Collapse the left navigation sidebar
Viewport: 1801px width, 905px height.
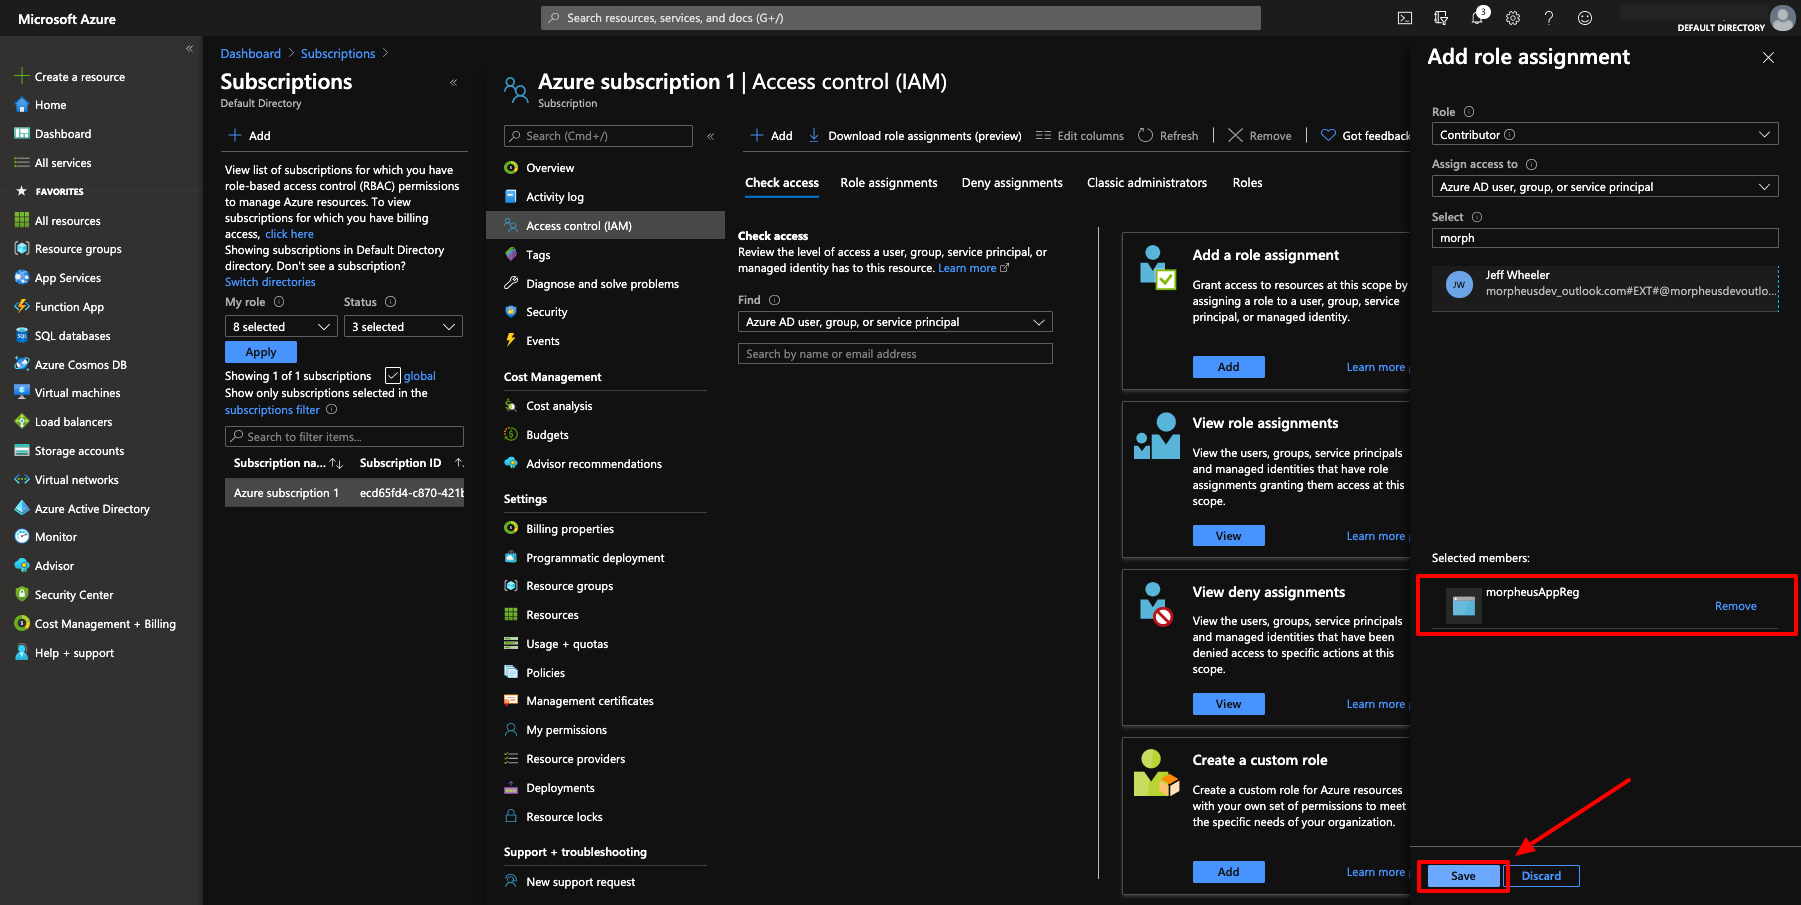(x=189, y=48)
